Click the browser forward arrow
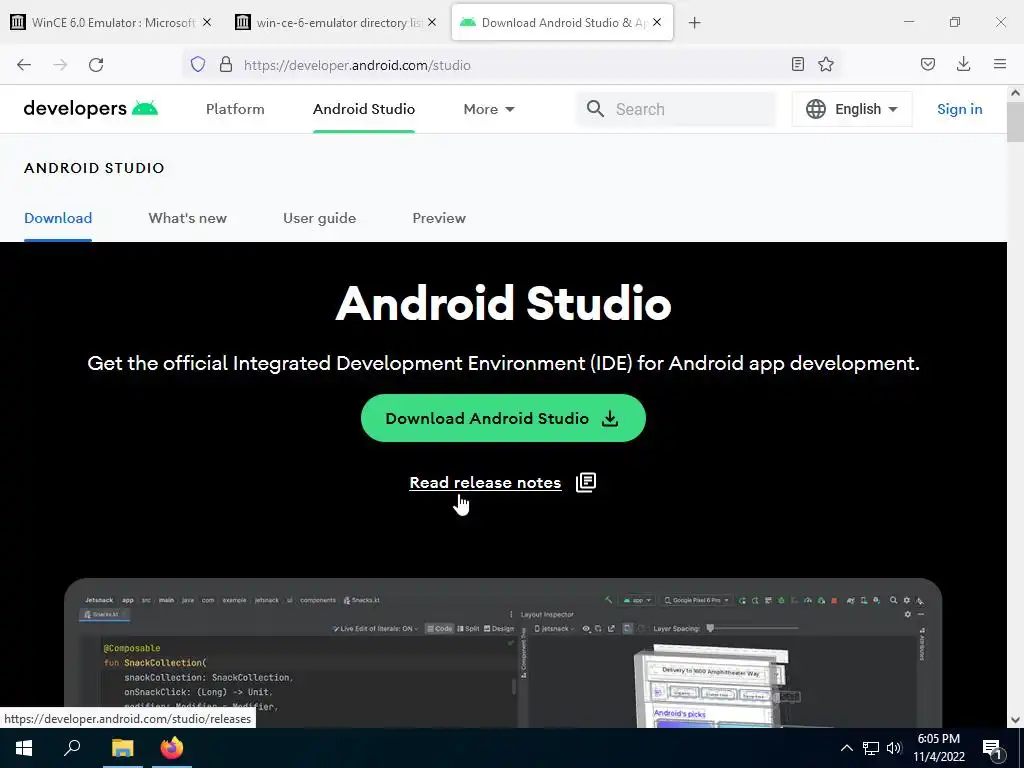Screen dimensions: 1024x768 [x=60, y=65]
